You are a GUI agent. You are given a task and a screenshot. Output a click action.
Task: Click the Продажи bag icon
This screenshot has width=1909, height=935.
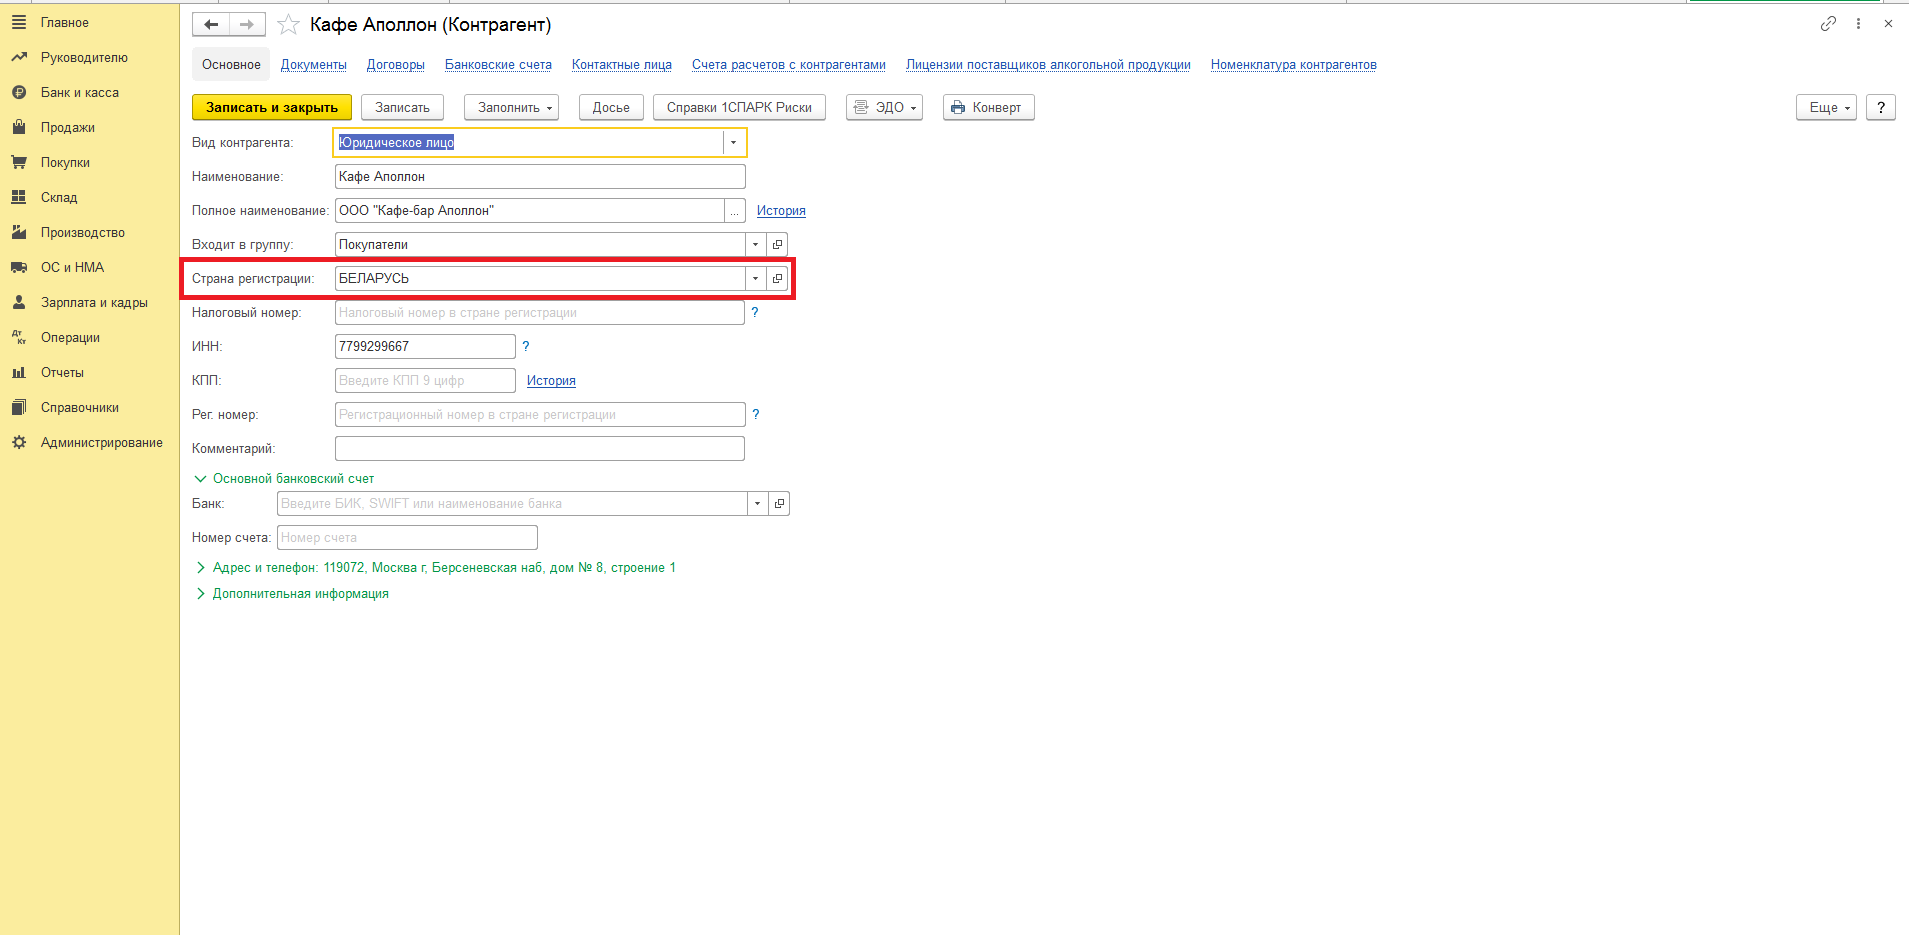[x=19, y=127]
